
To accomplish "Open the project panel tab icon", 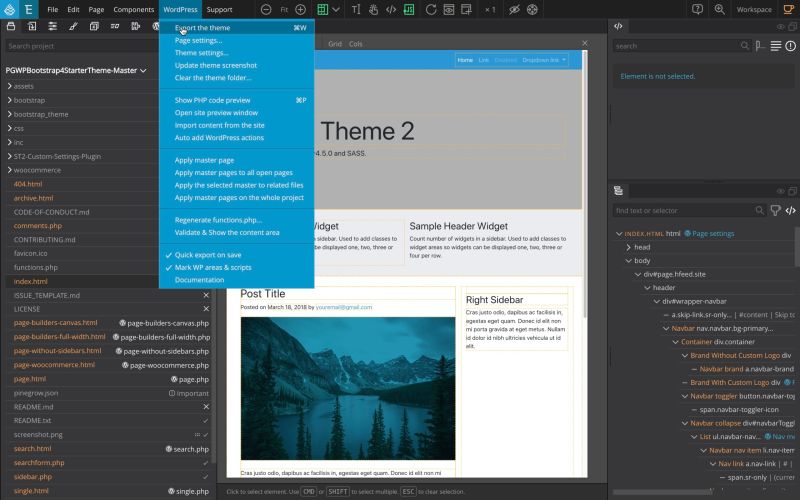I will (11, 26).
